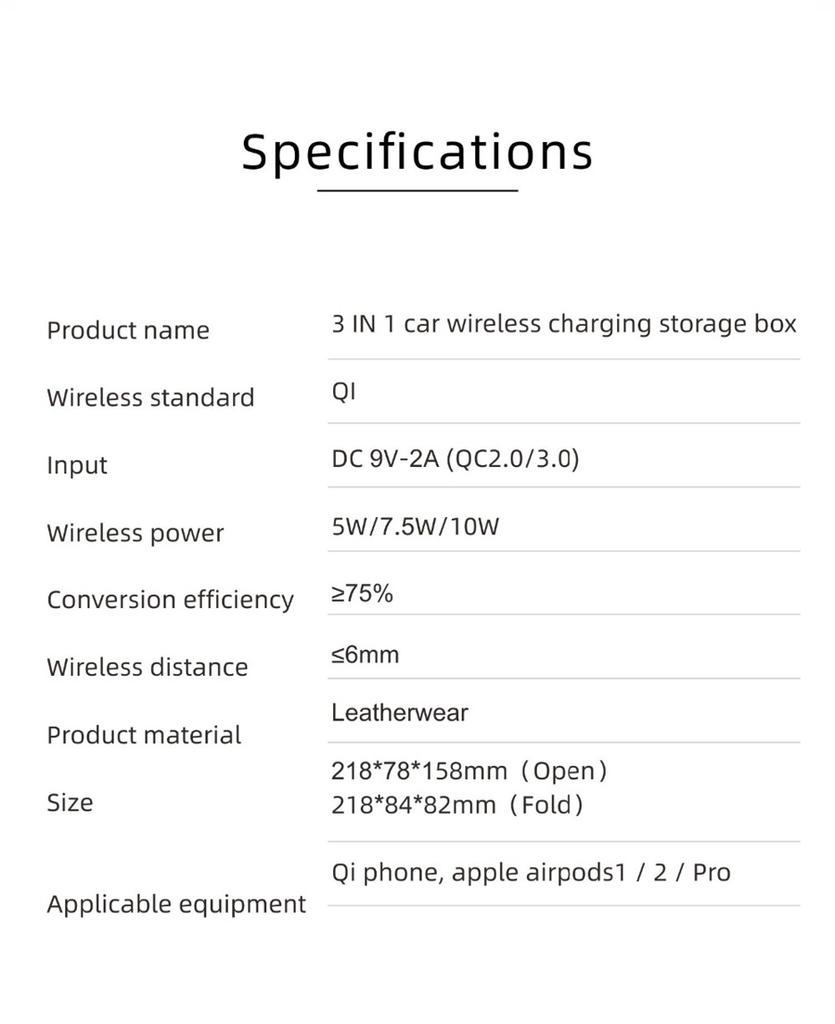Image resolution: width=835 pixels, height=1024 pixels.
Task: Select the Applicable equipment label
Action: pyautogui.click(x=176, y=904)
